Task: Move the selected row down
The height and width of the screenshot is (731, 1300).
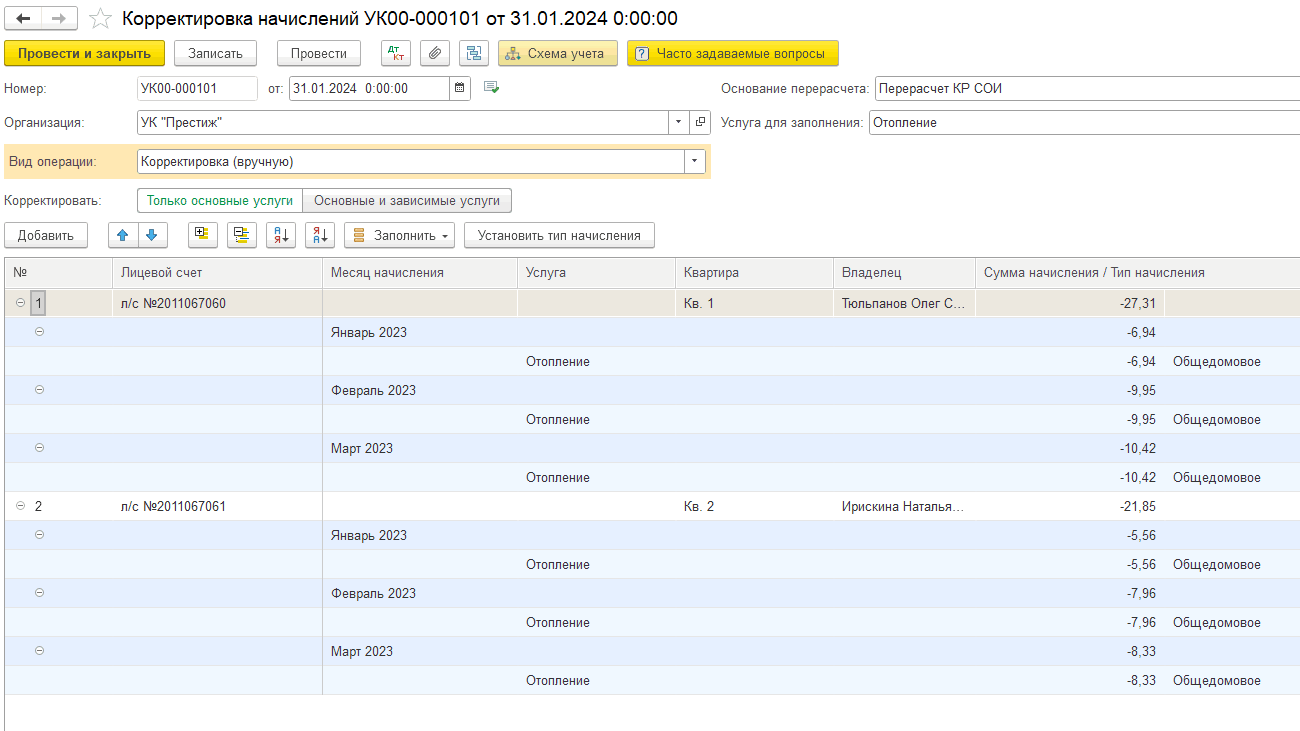Action: [151, 235]
